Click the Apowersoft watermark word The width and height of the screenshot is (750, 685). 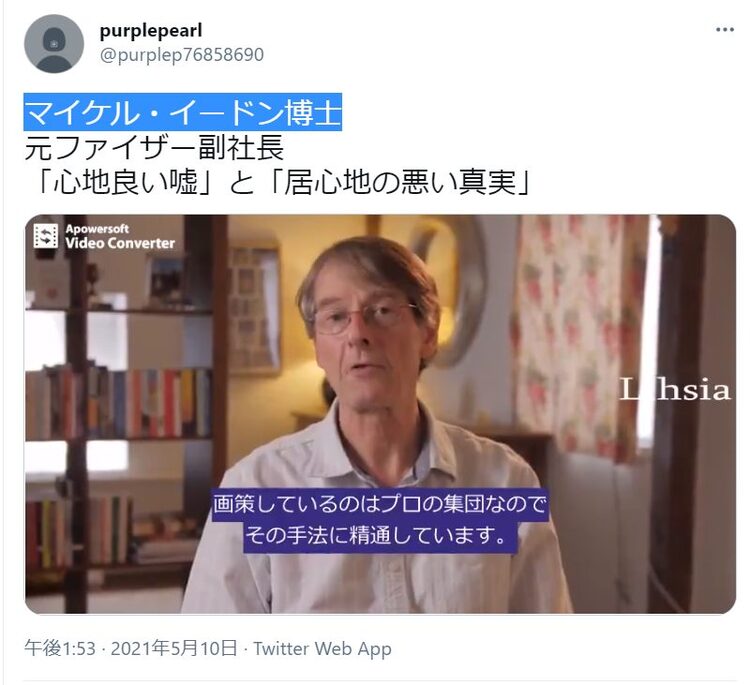click(x=98, y=229)
